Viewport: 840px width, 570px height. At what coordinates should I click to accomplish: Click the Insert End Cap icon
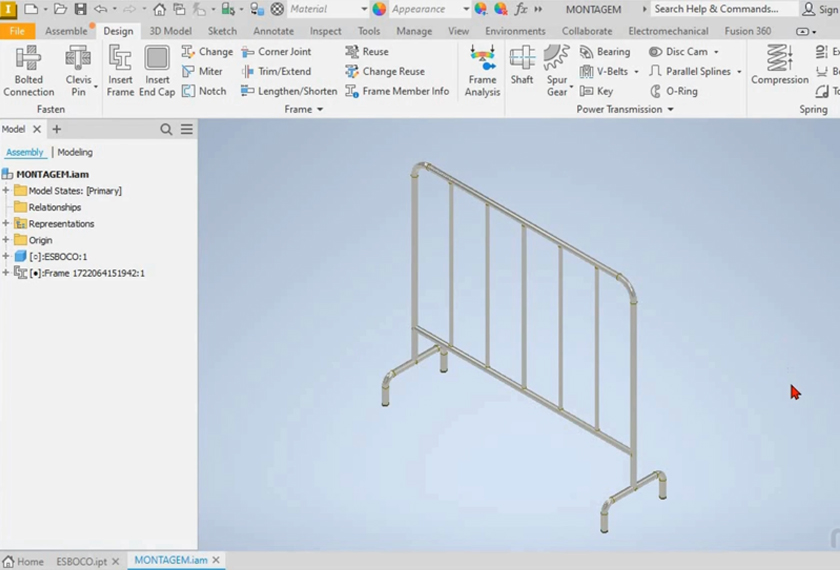tap(157, 71)
